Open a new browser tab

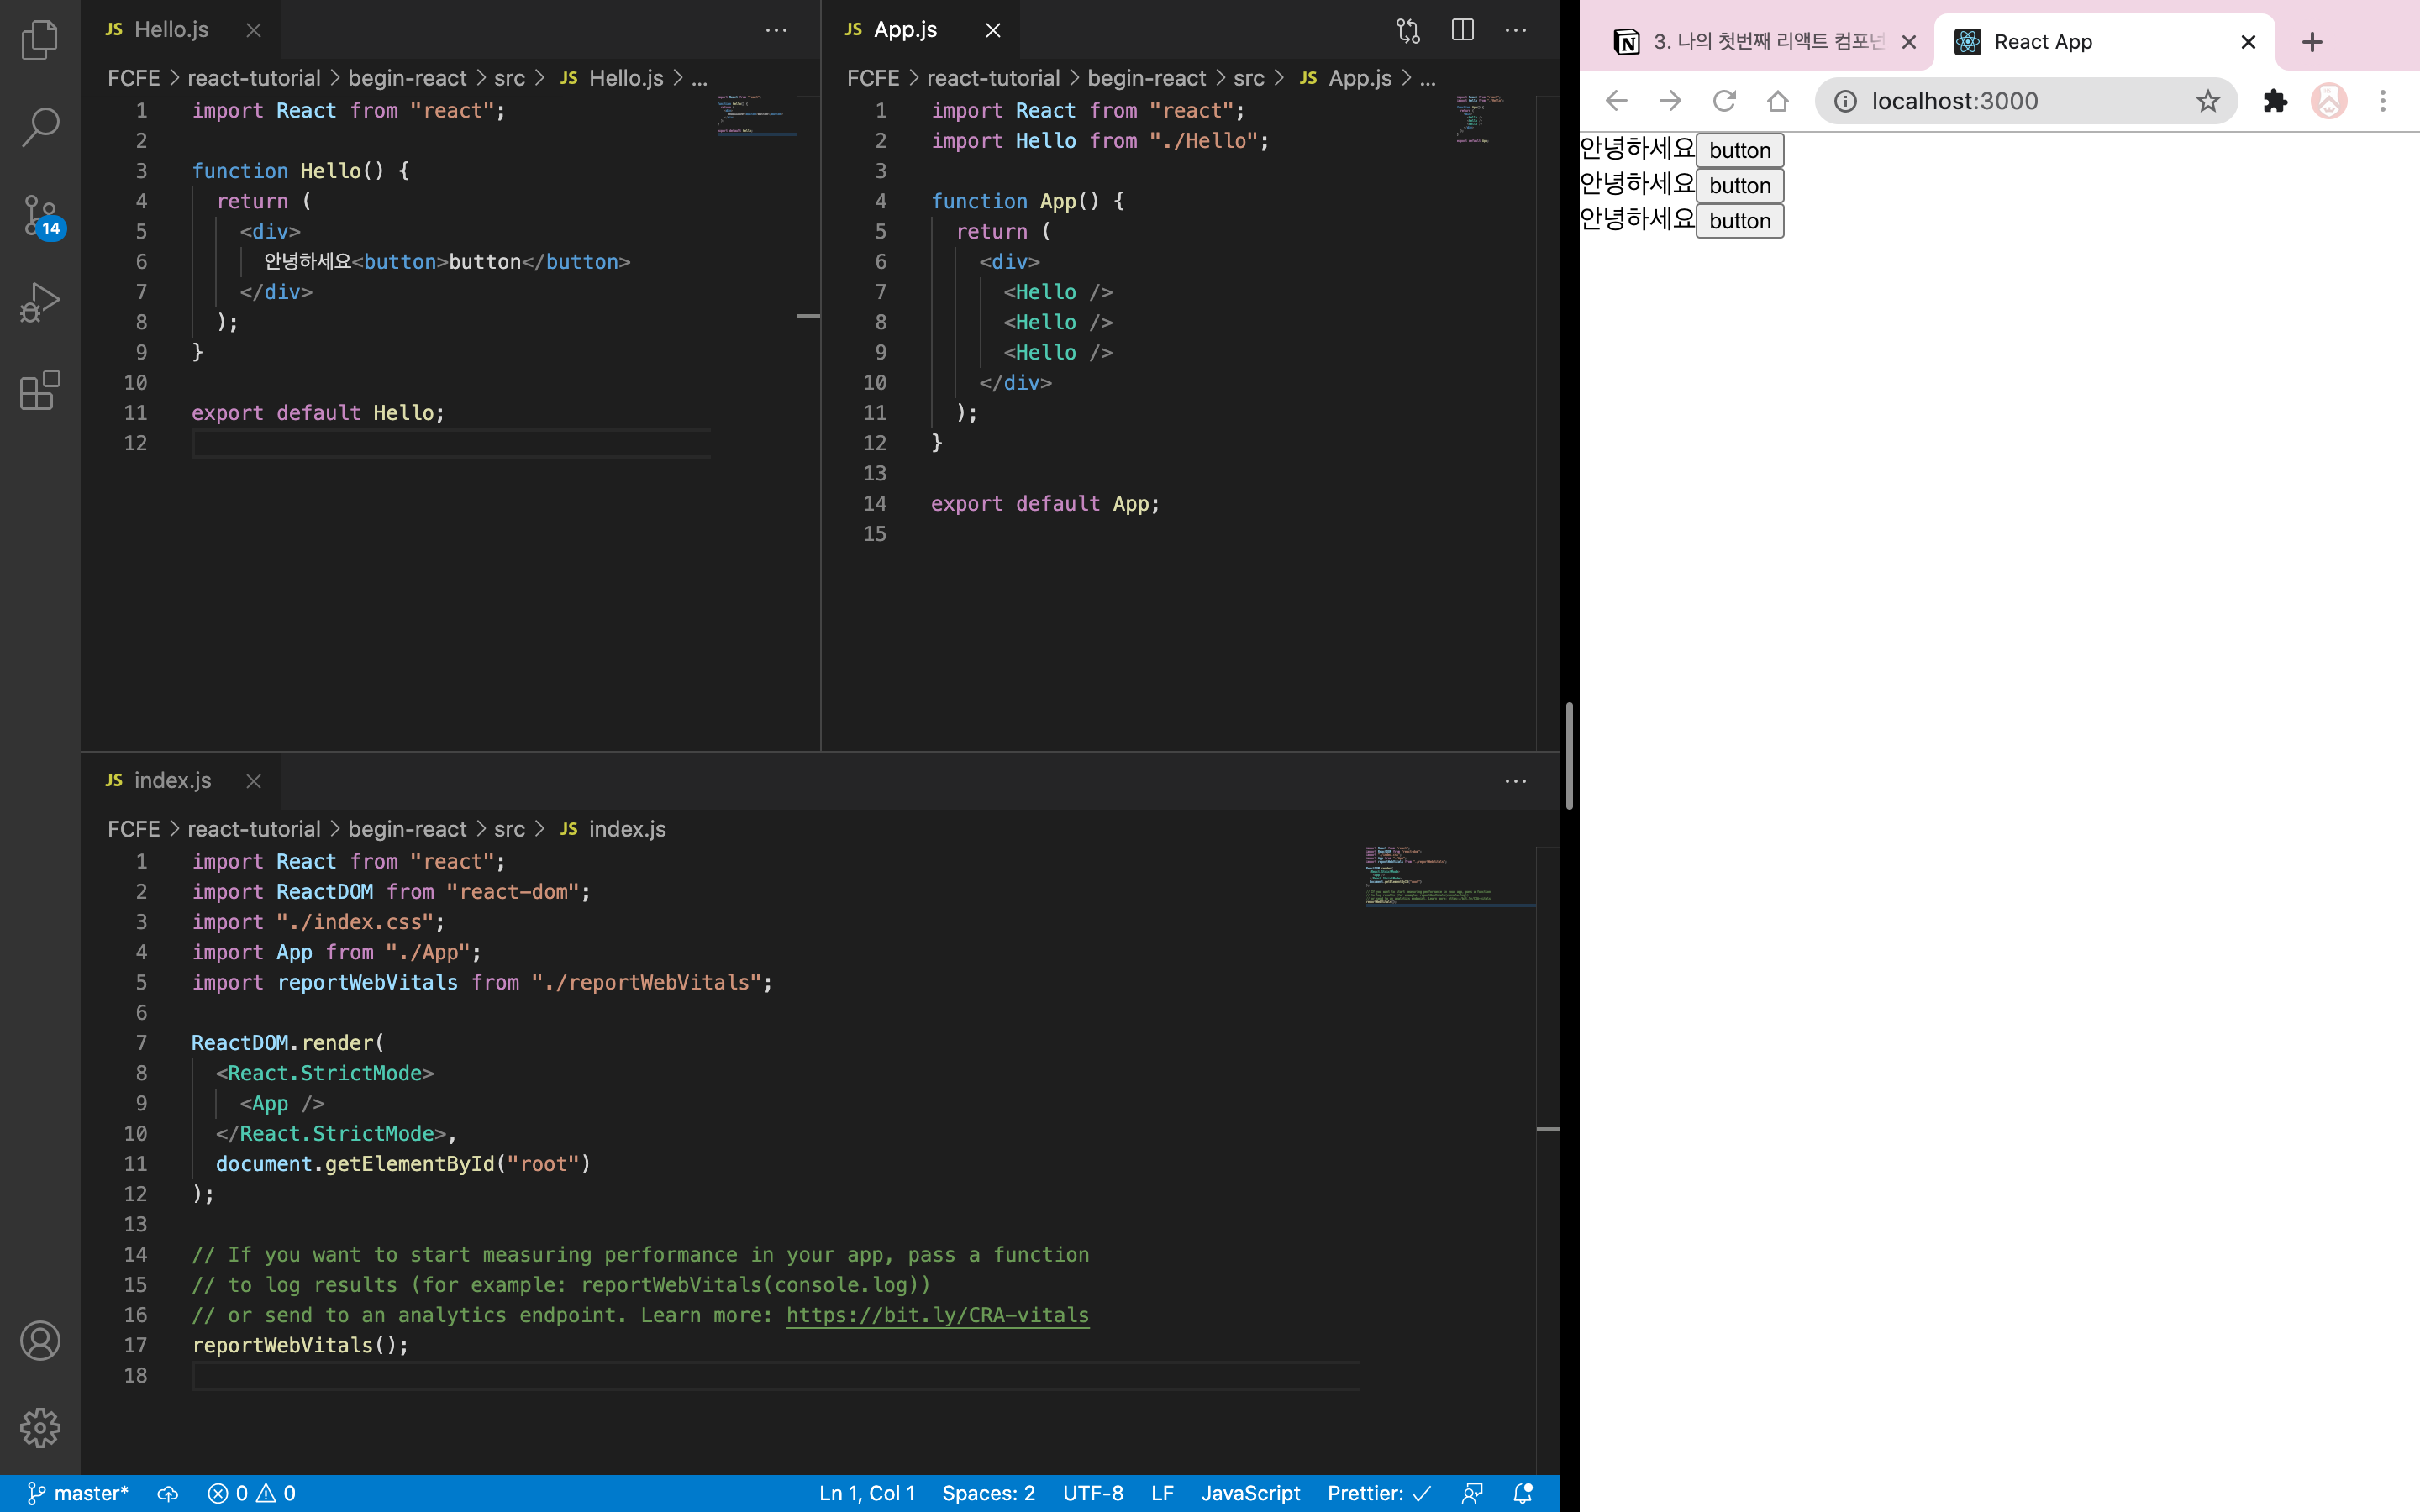click(2312, 42)
